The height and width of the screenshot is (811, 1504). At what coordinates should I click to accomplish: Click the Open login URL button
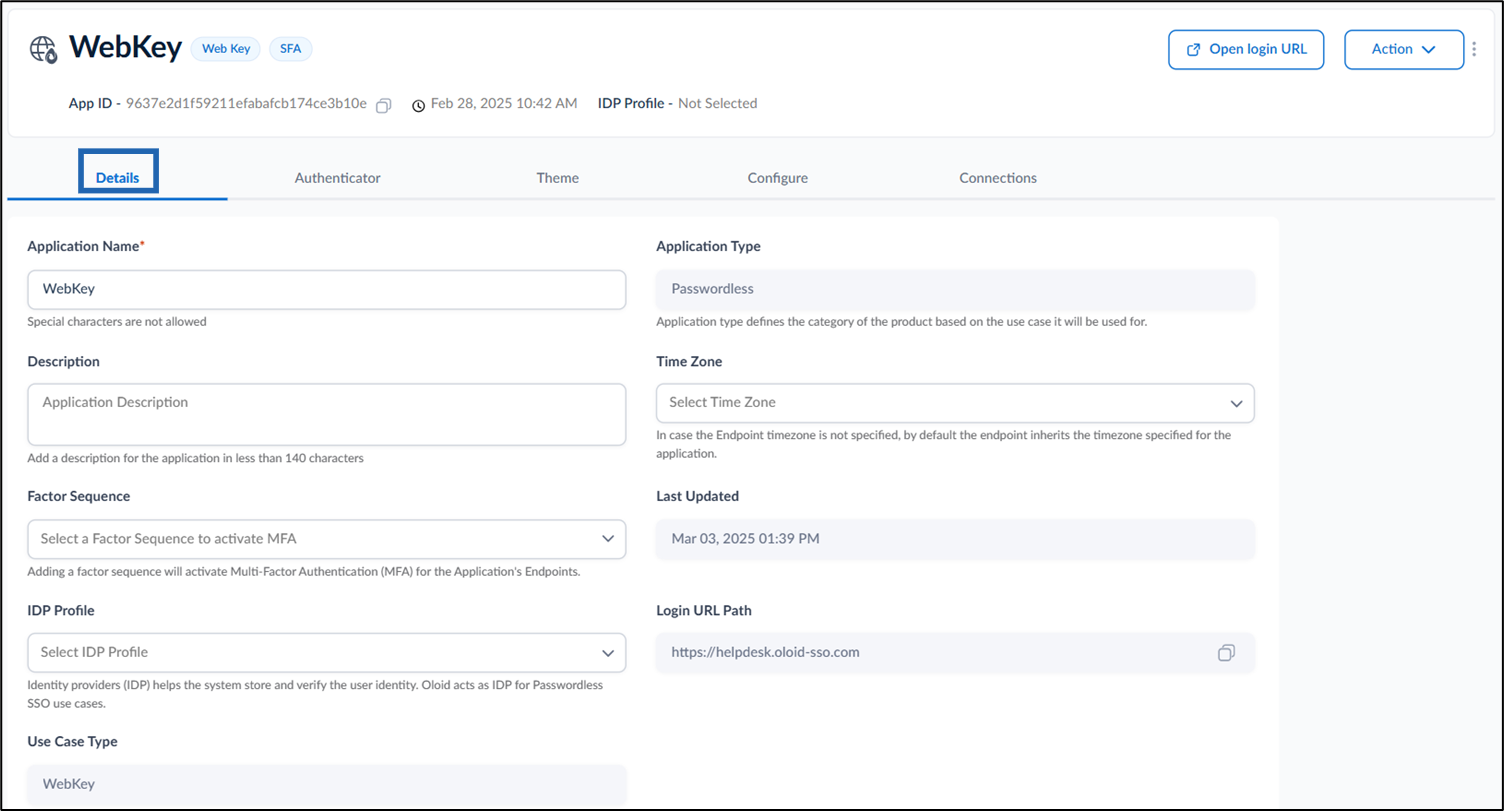(1246, 49)
